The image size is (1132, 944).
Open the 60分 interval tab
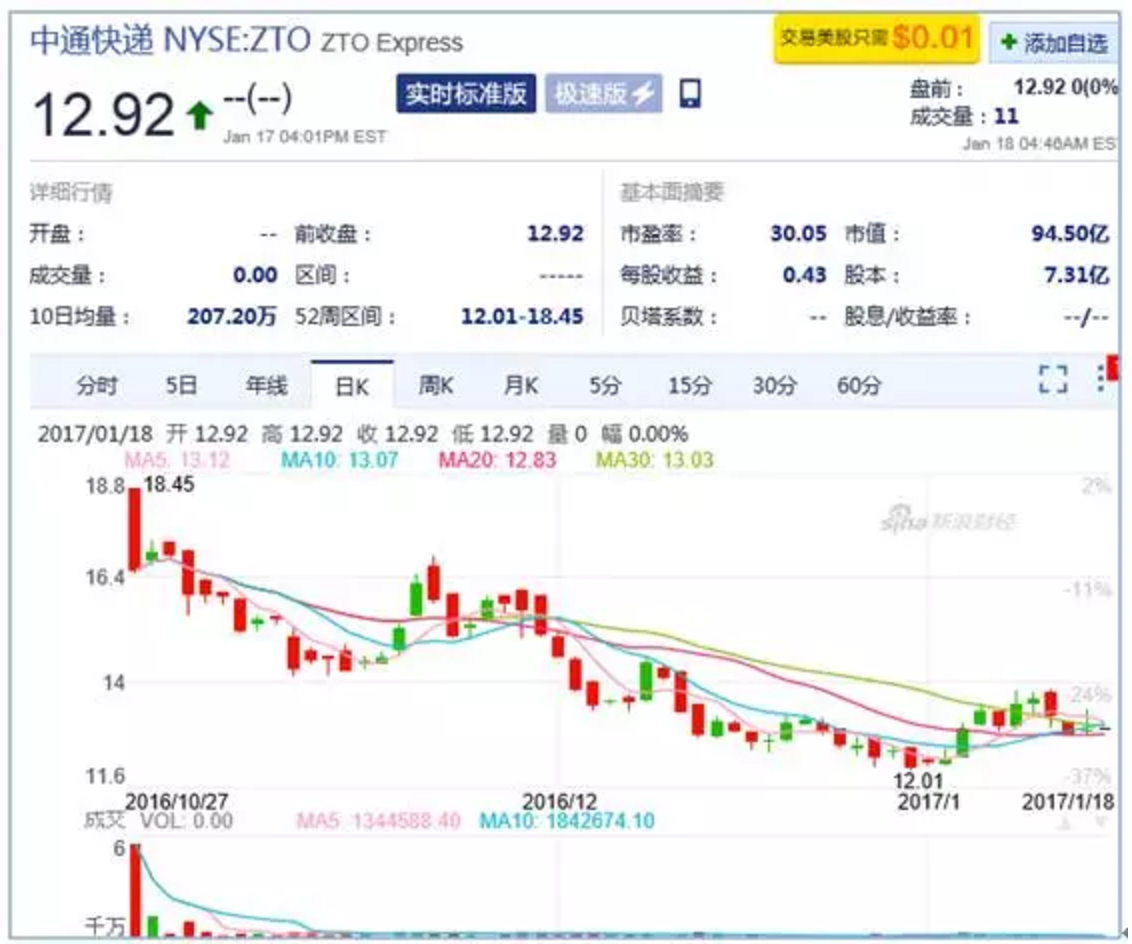click(x=859, y=385)
